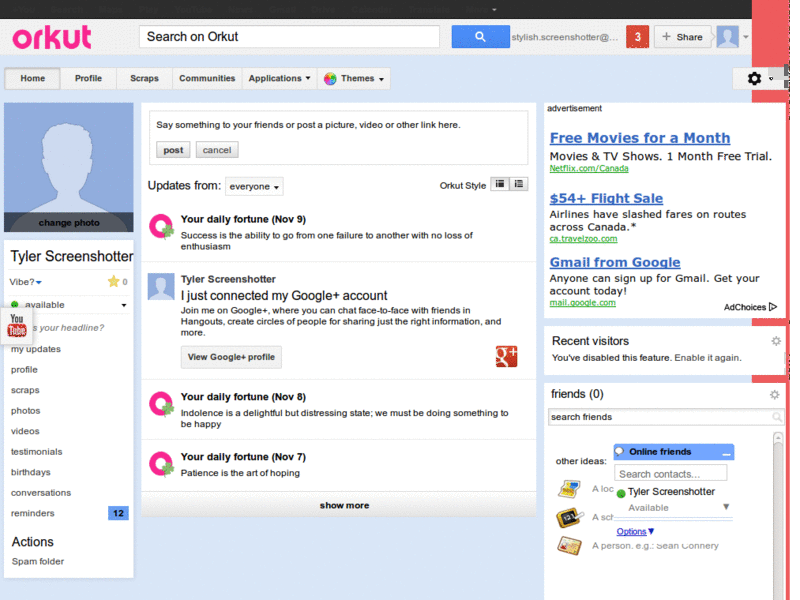This screenshot has width=800, height=600.
Task: Open chat Options dropdown
Action: click(635, 532)
